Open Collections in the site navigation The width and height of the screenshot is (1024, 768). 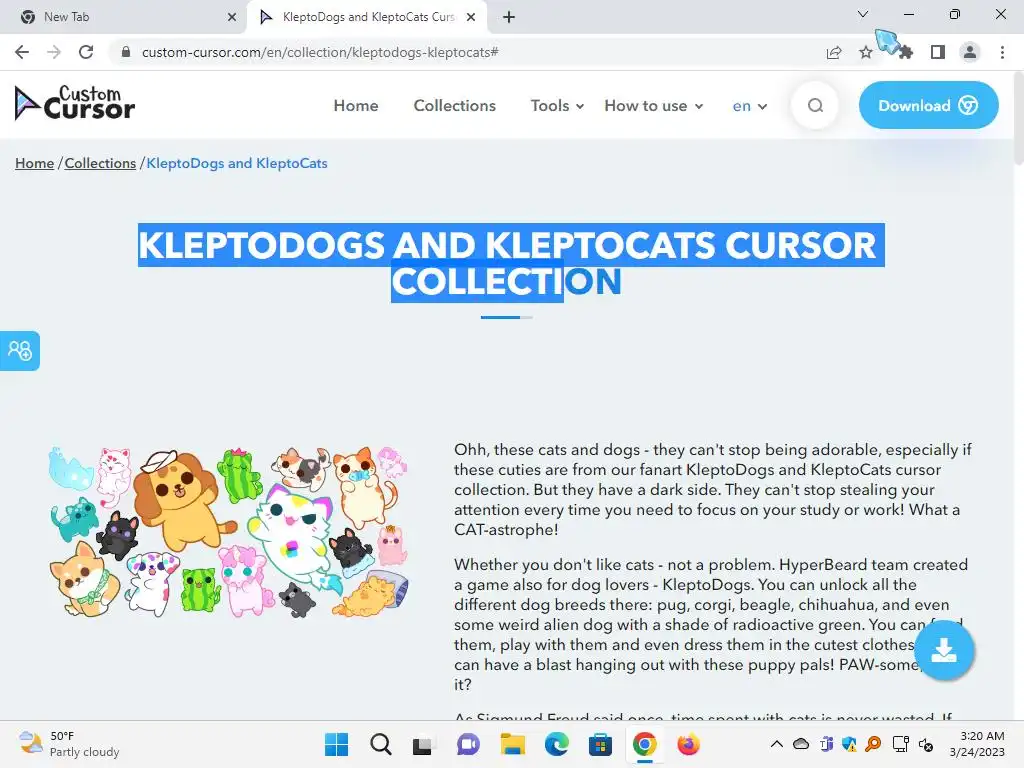click(x=455, y=105)
